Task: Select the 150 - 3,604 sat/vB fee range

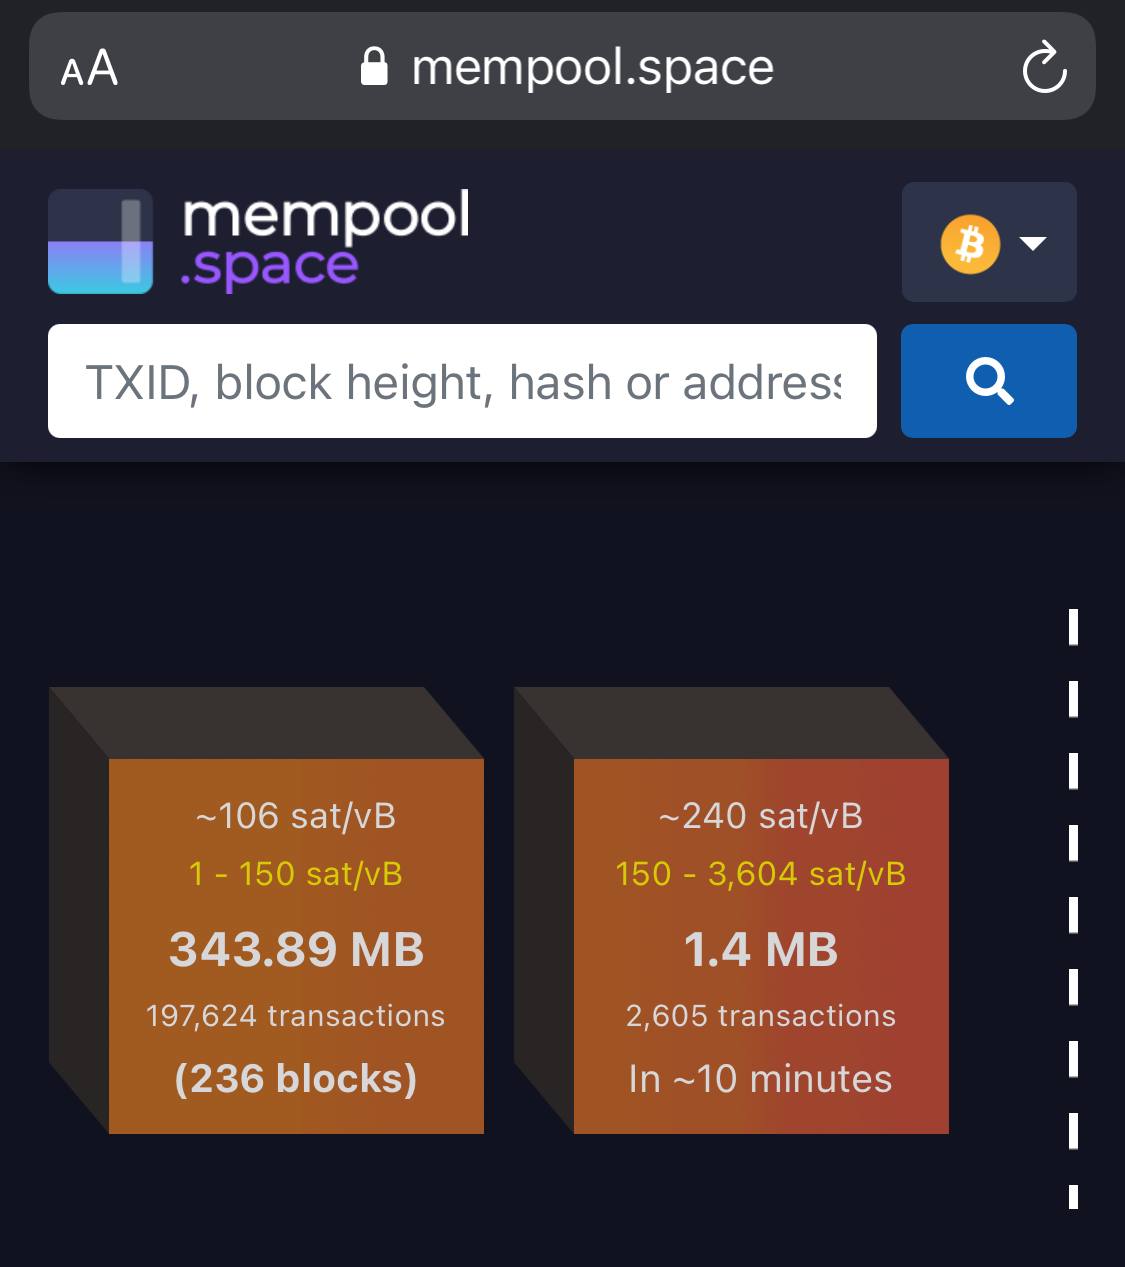Action: click(x=761, y=874)
